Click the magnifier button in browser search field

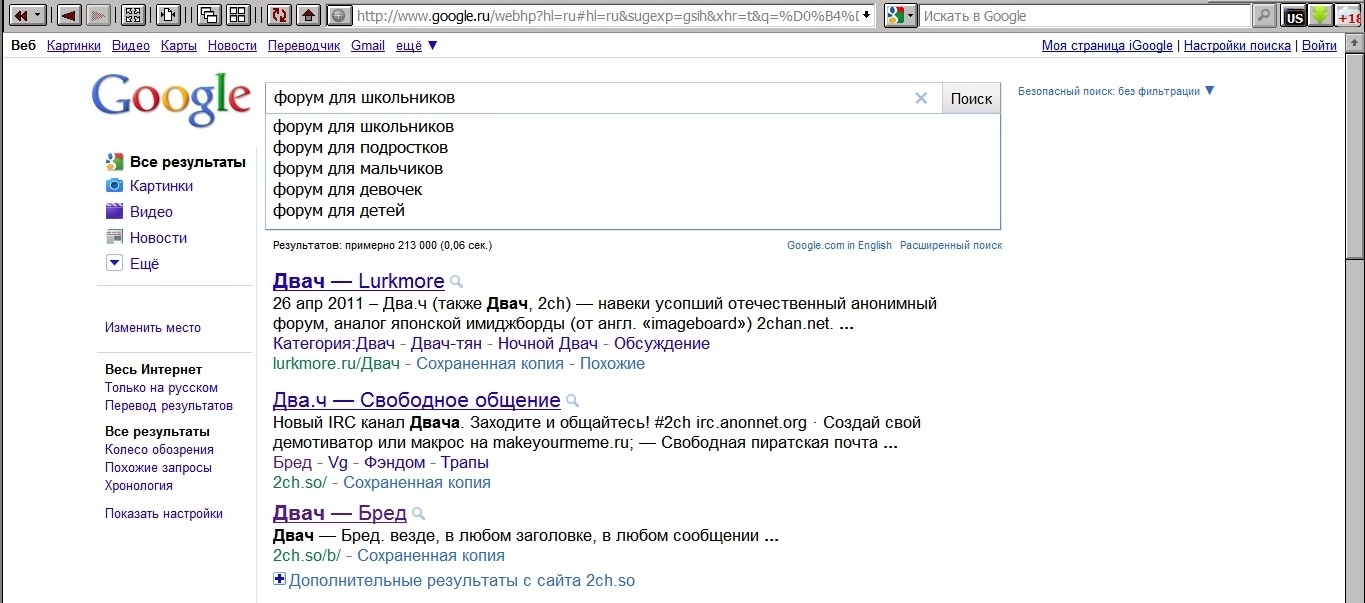[x=1265, y=15]
